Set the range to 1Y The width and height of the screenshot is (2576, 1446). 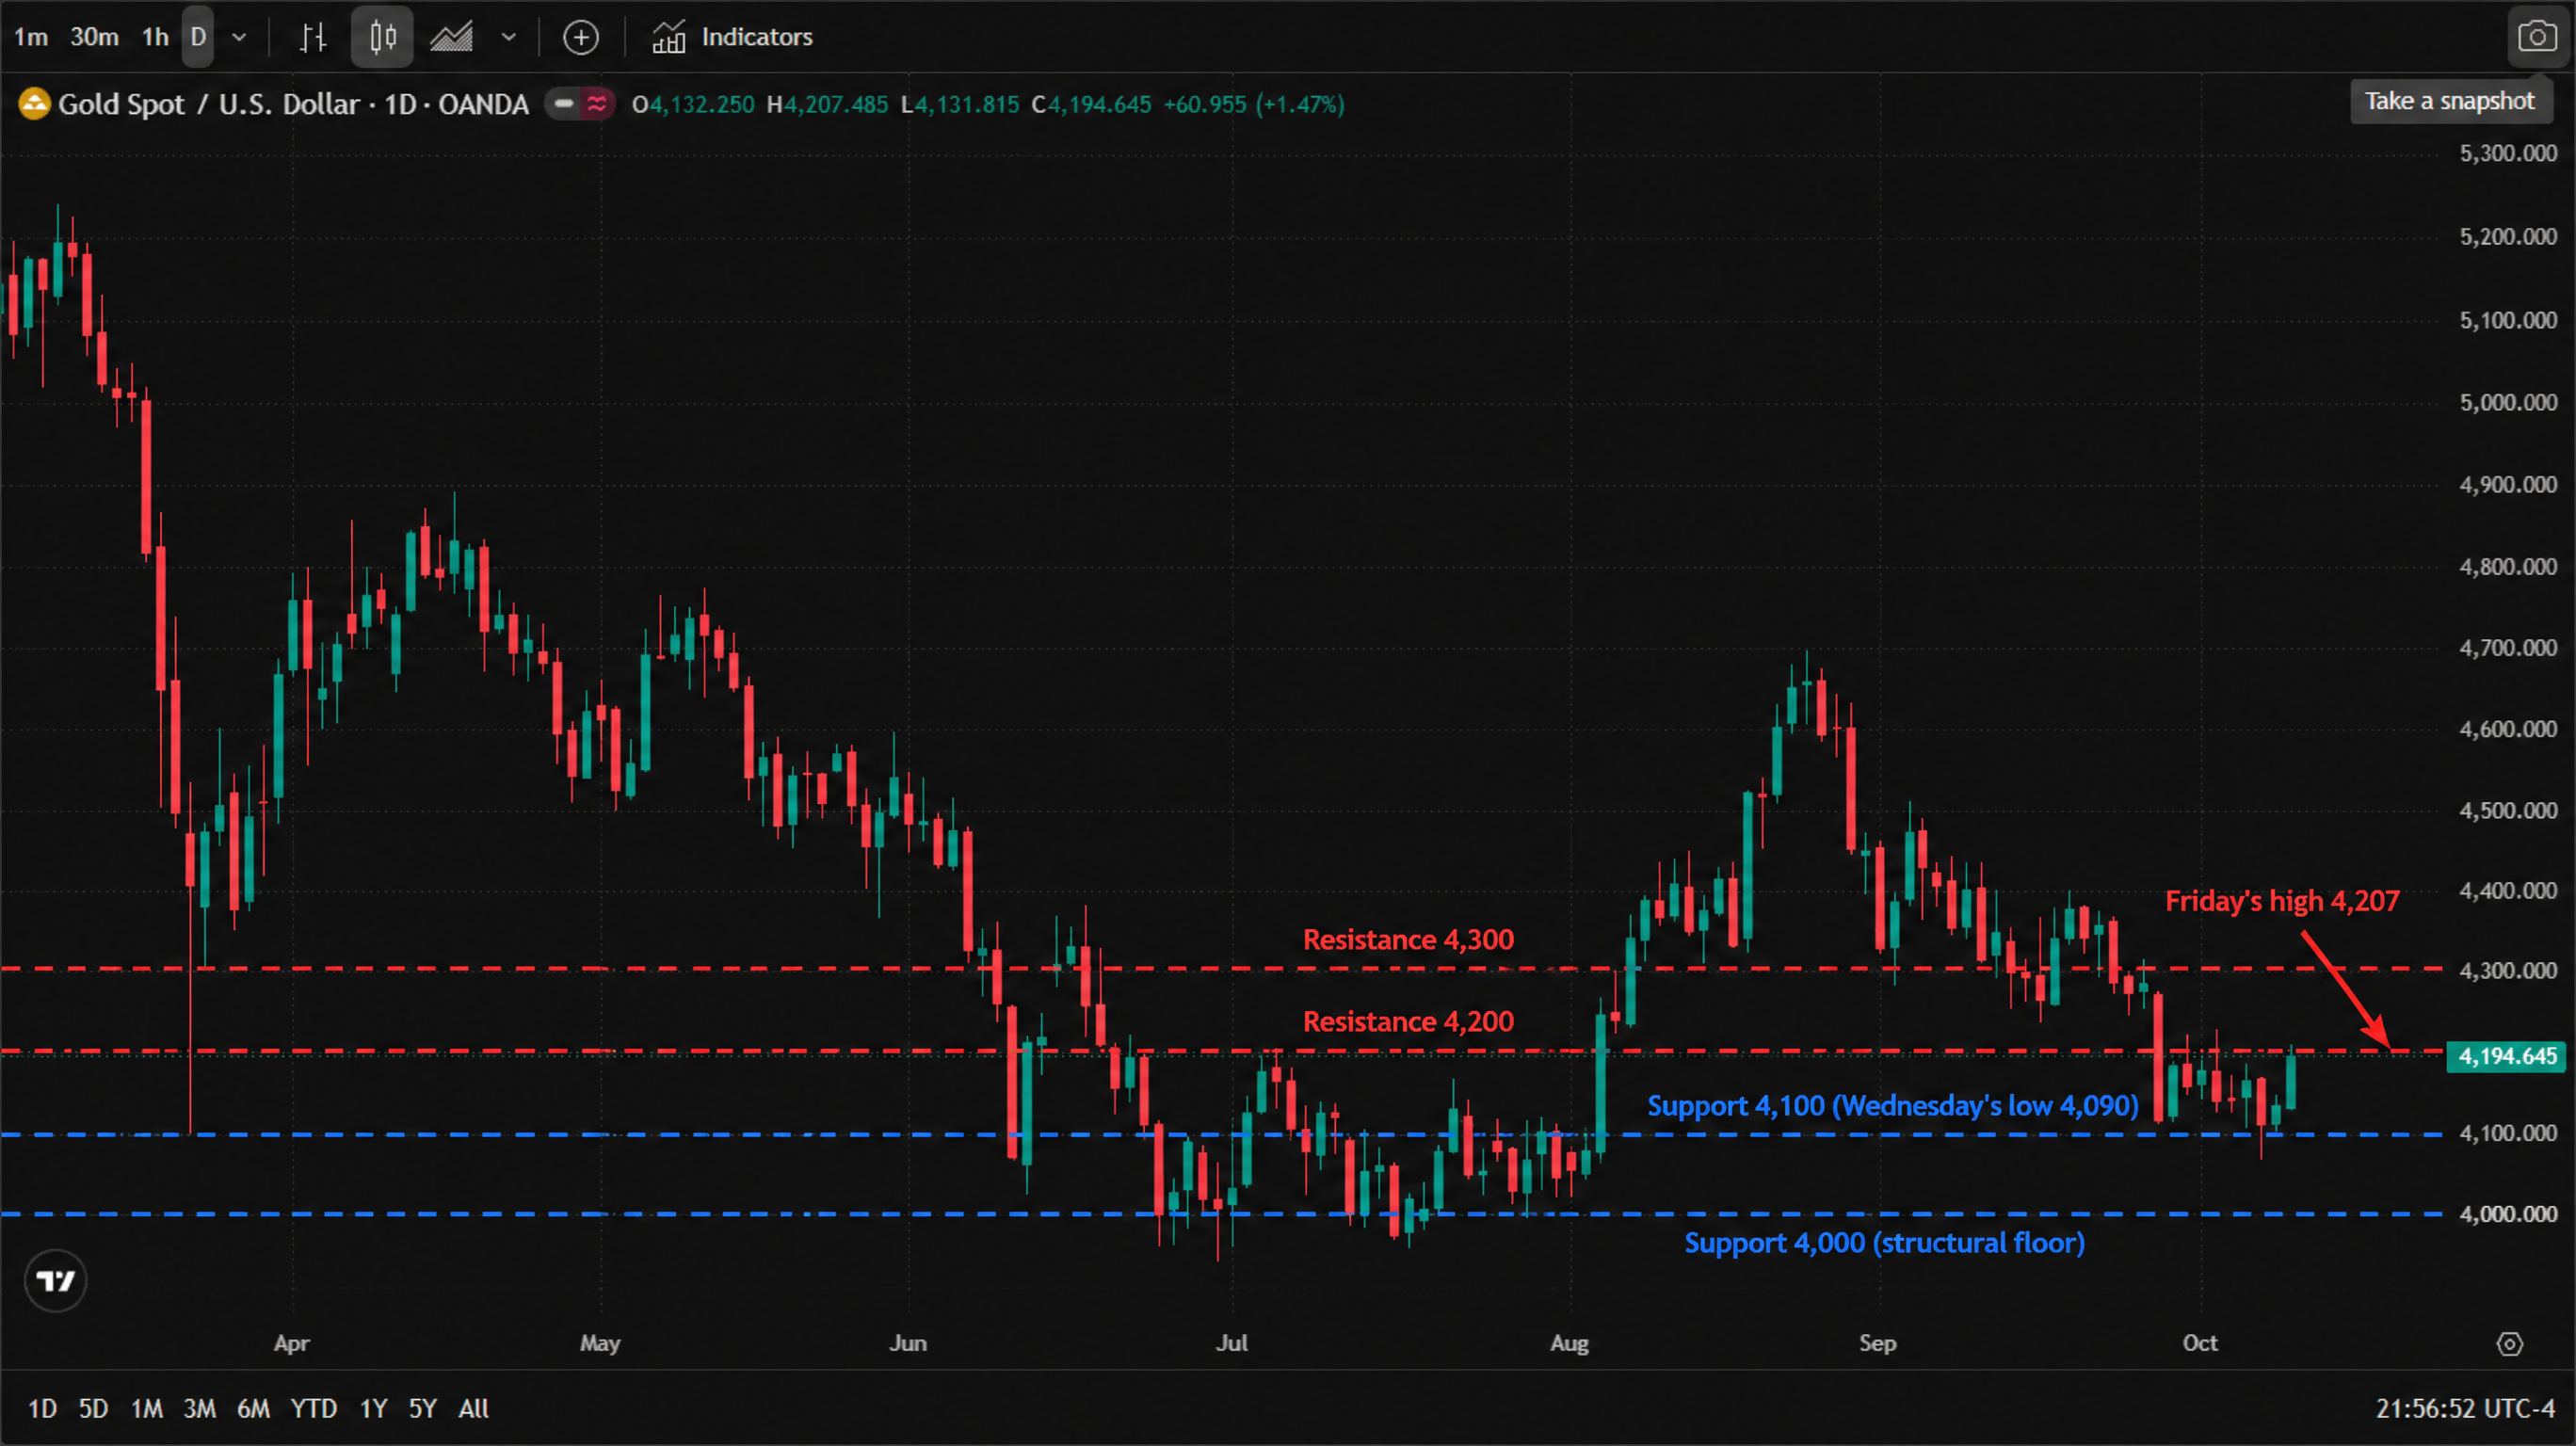pyautogui.click(x=373, y=1409)
